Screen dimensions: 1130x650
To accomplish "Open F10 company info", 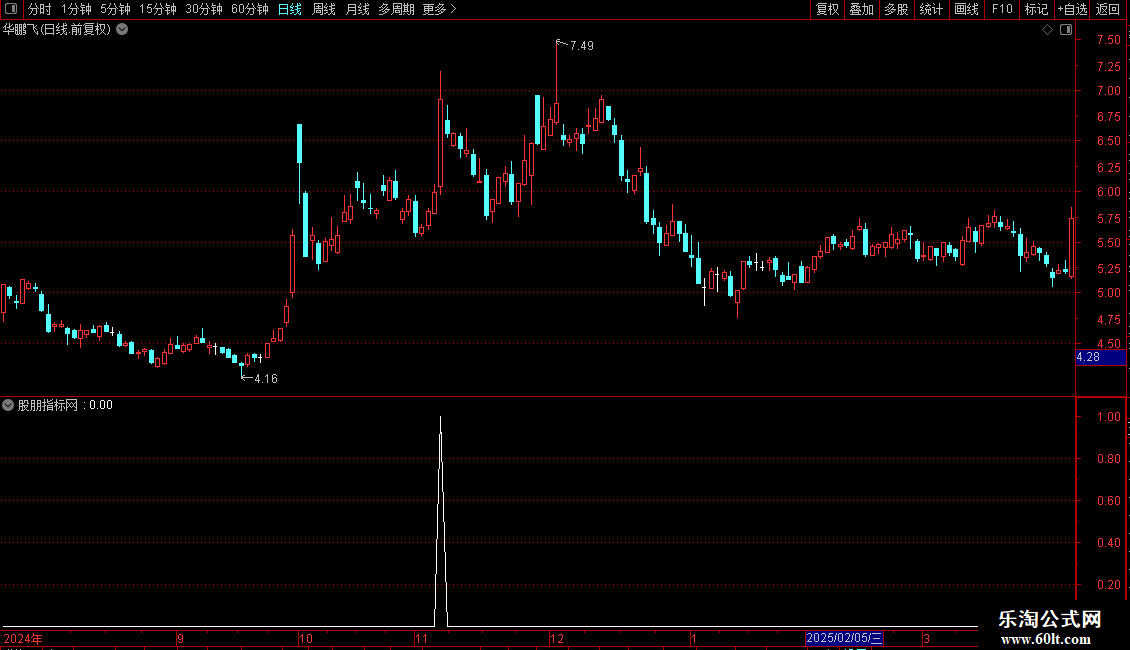I will click(x=1002, y=9).
